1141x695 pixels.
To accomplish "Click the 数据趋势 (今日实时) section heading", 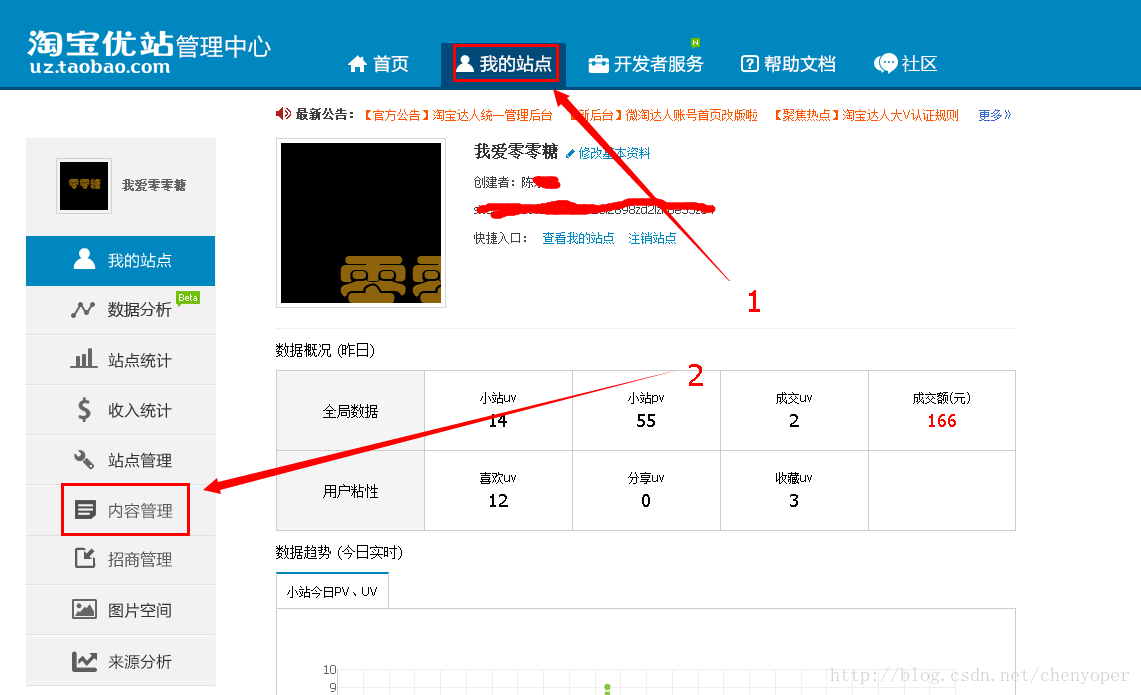I will pos(339,552).
